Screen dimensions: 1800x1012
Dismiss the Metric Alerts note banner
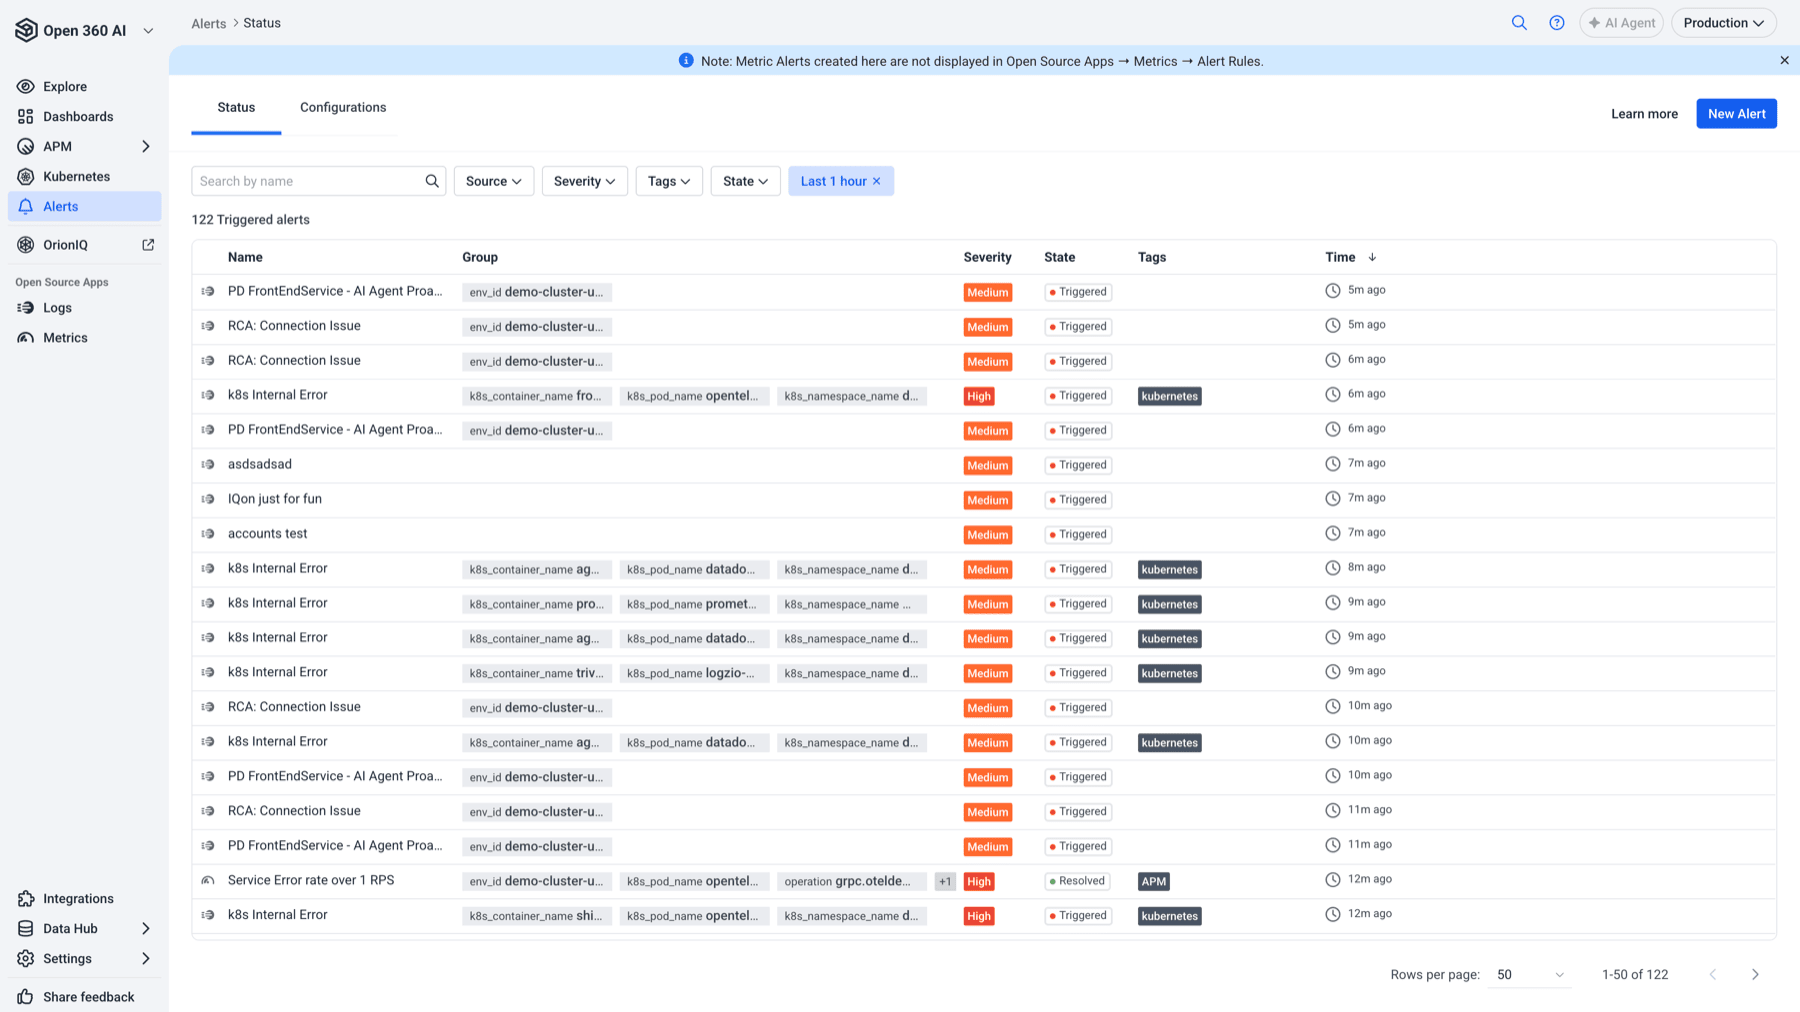(1784, 61)
